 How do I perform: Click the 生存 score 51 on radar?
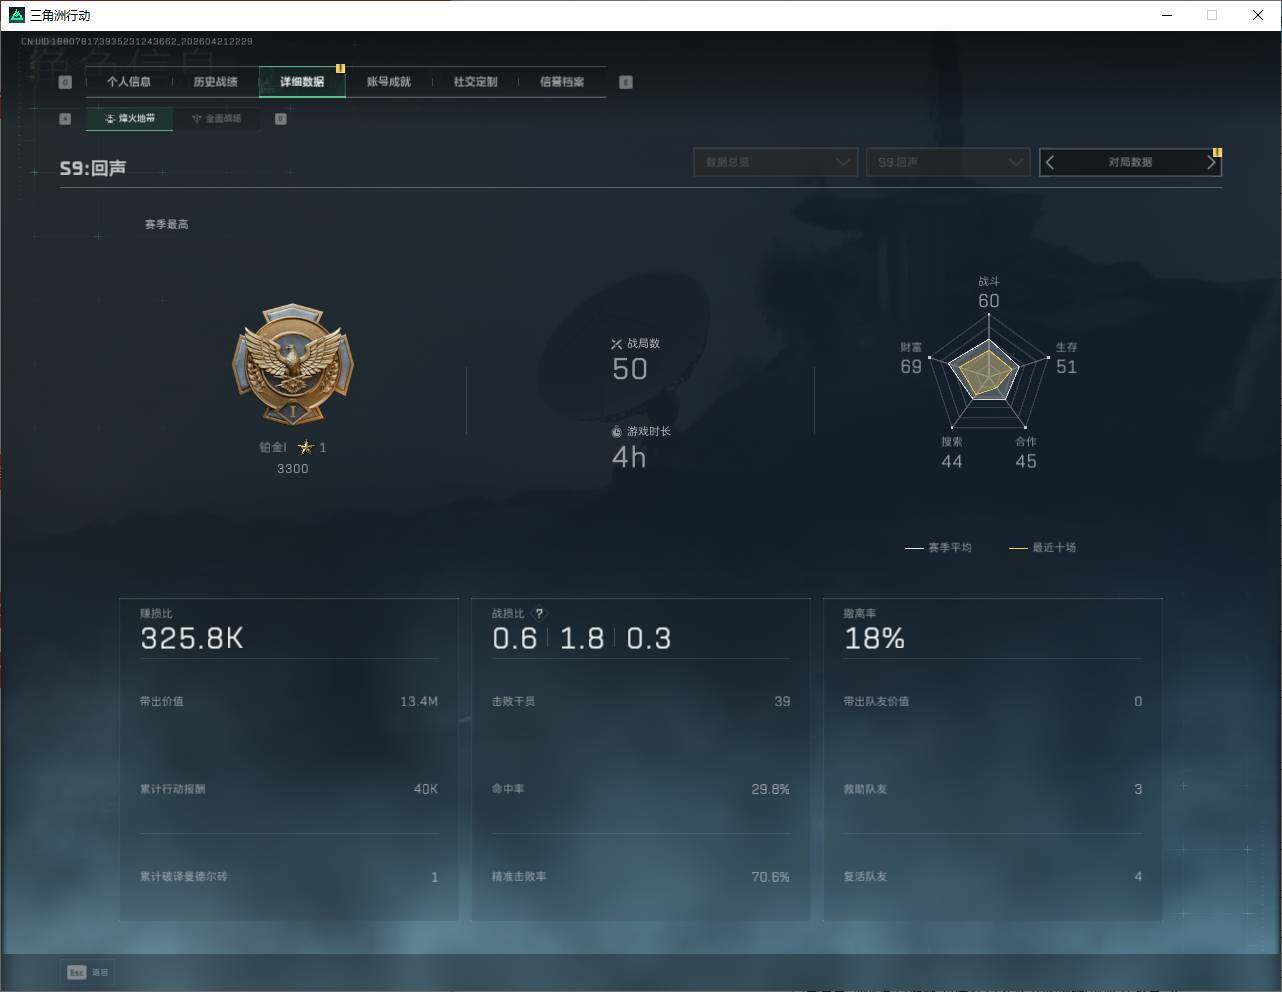tap(1067, 367)
